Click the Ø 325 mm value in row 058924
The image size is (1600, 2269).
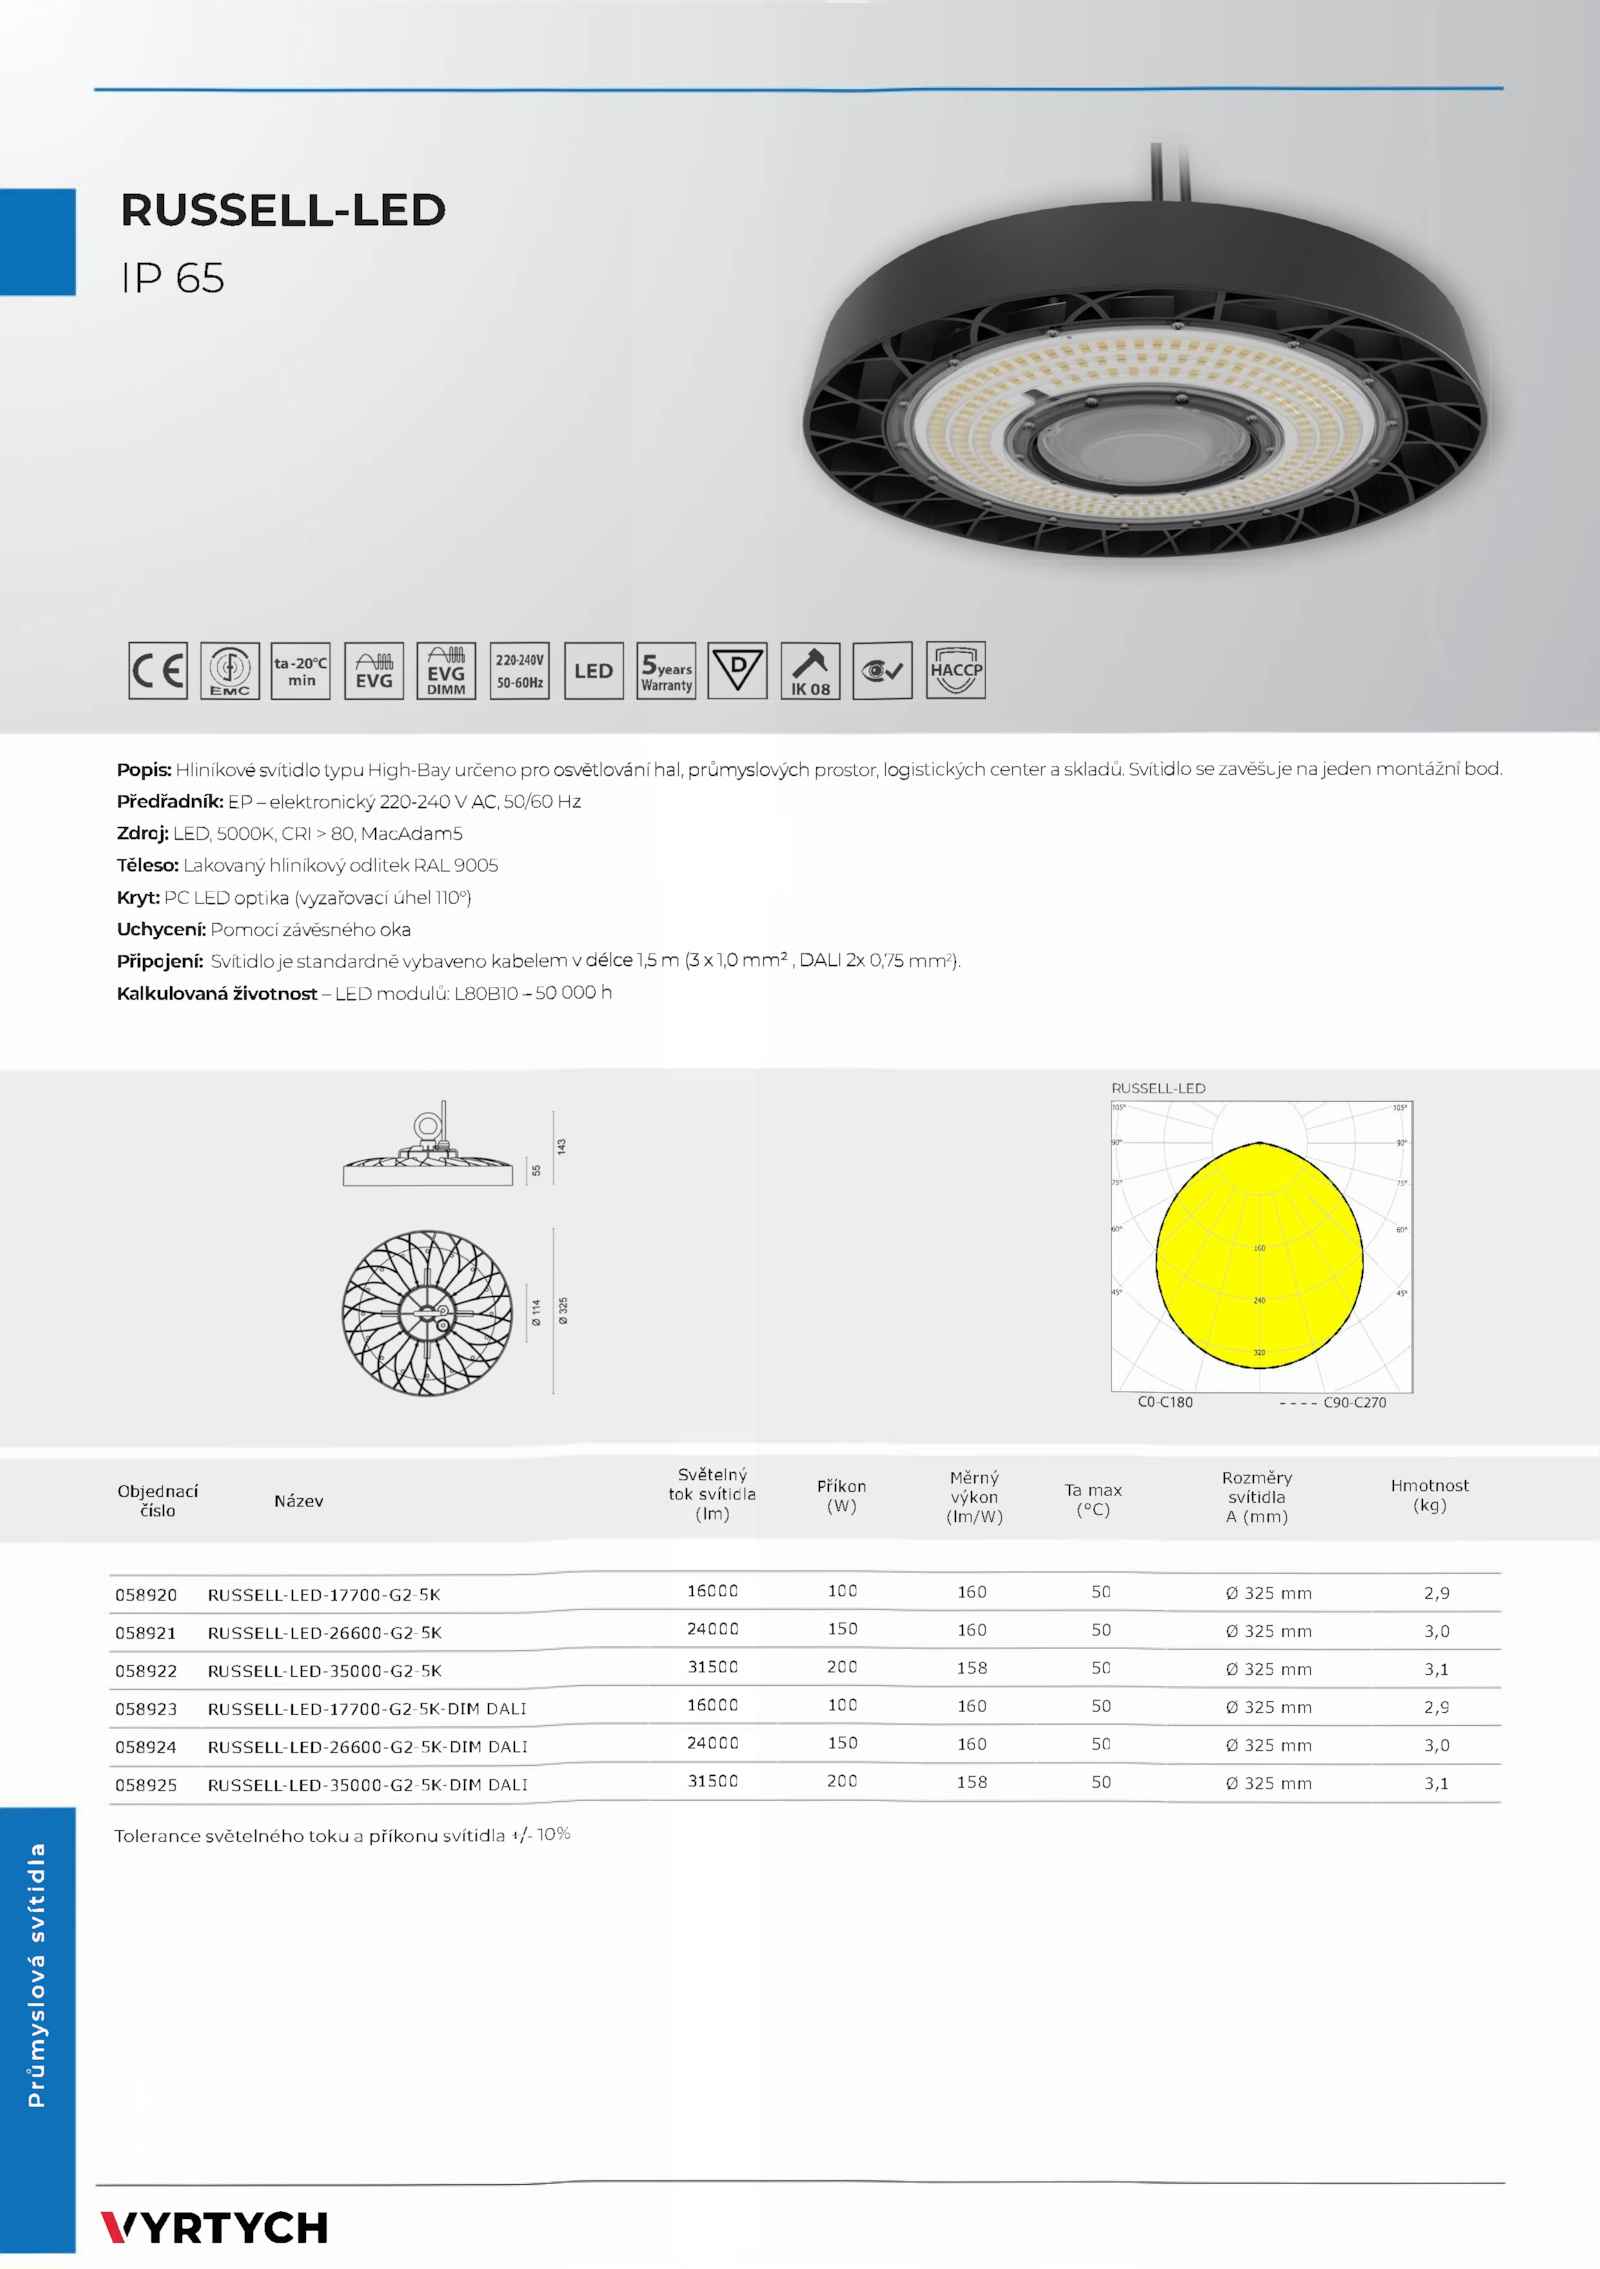1269,1745
